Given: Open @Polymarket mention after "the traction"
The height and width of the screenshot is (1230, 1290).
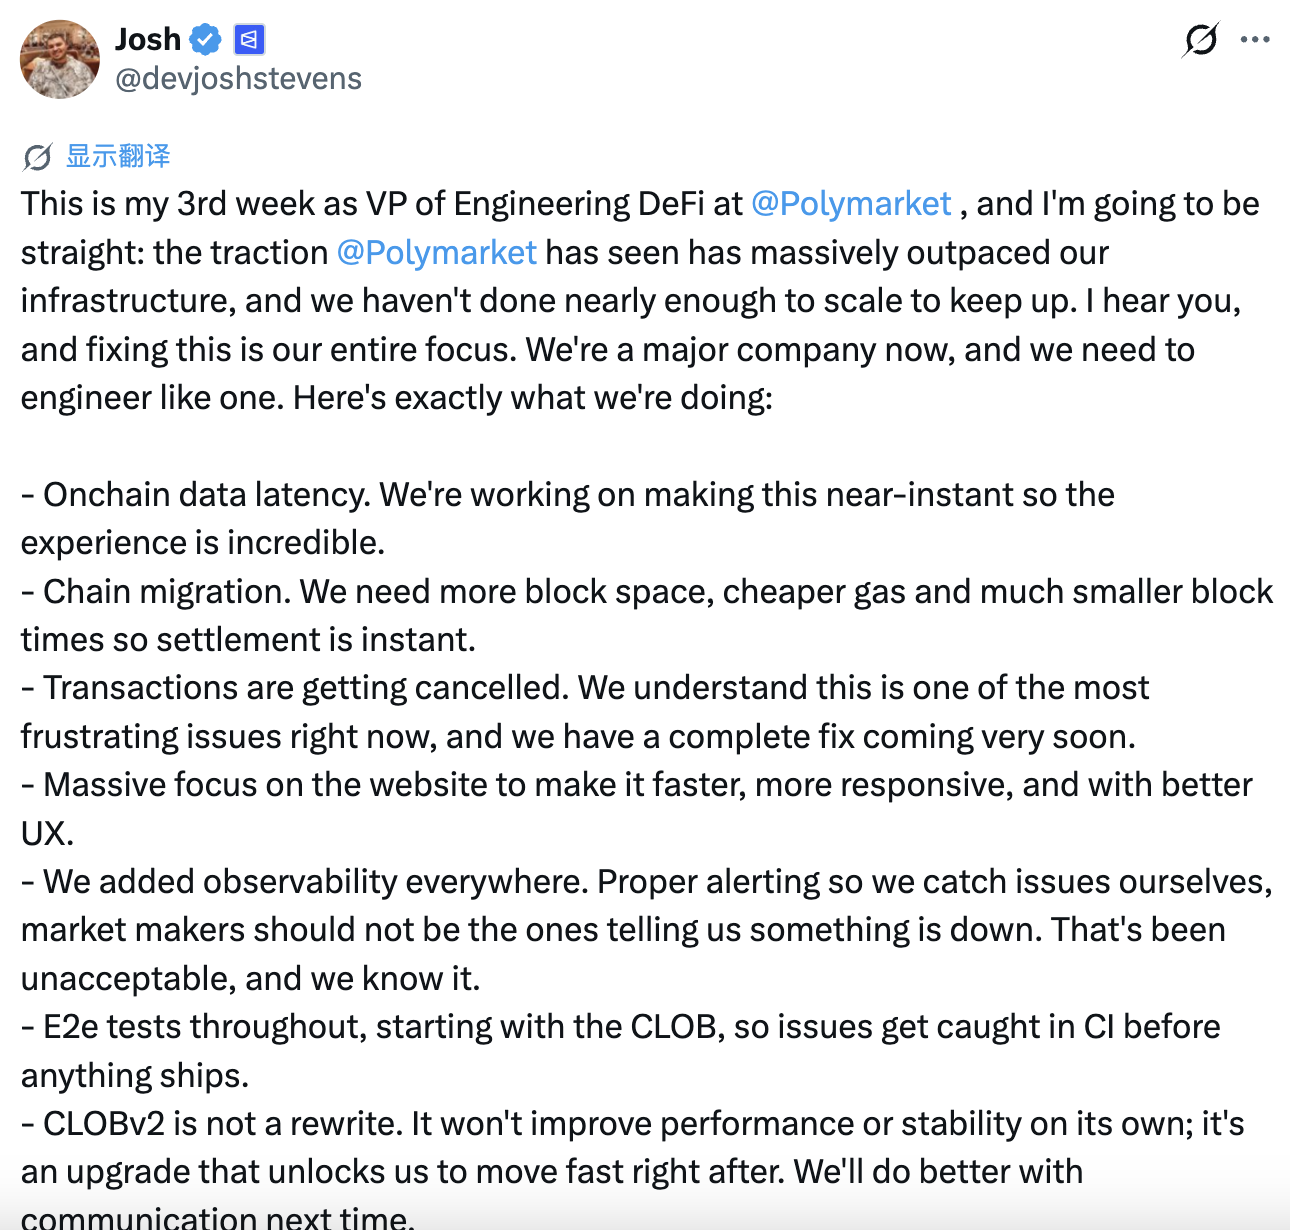Looking at the screenshot, I should point(437,252).
